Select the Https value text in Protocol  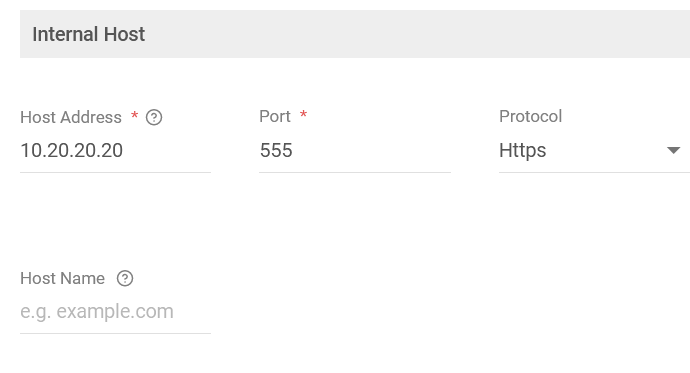pyautogui.click(x=522, y=150)
